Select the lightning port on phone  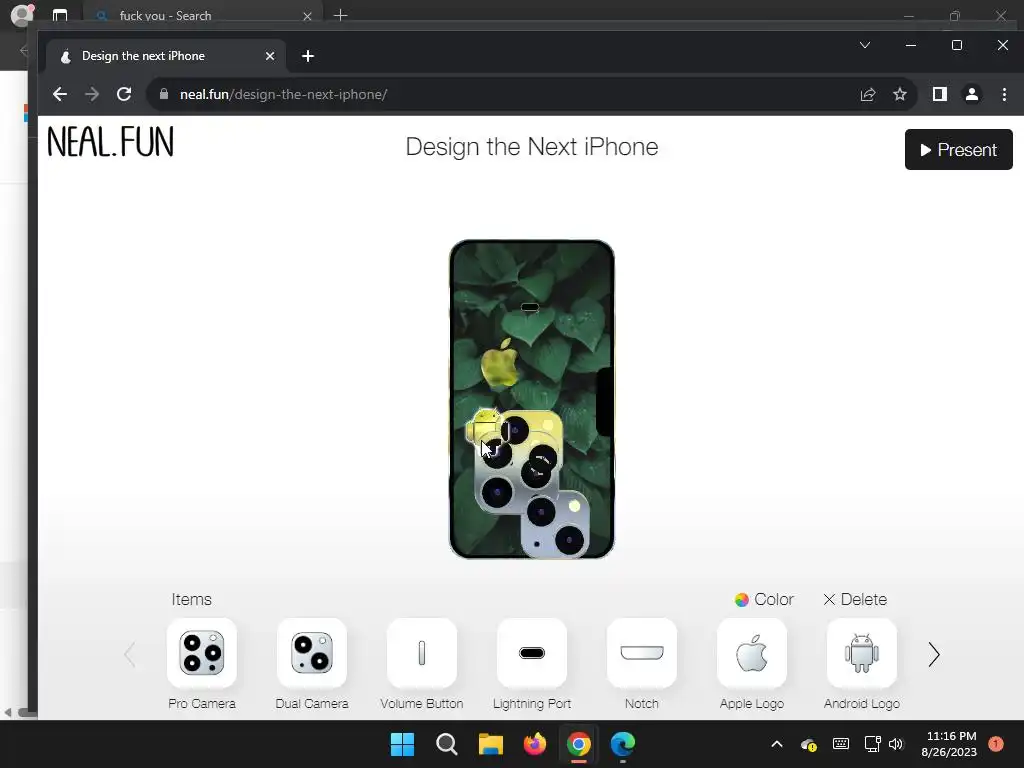click(530, 308)
